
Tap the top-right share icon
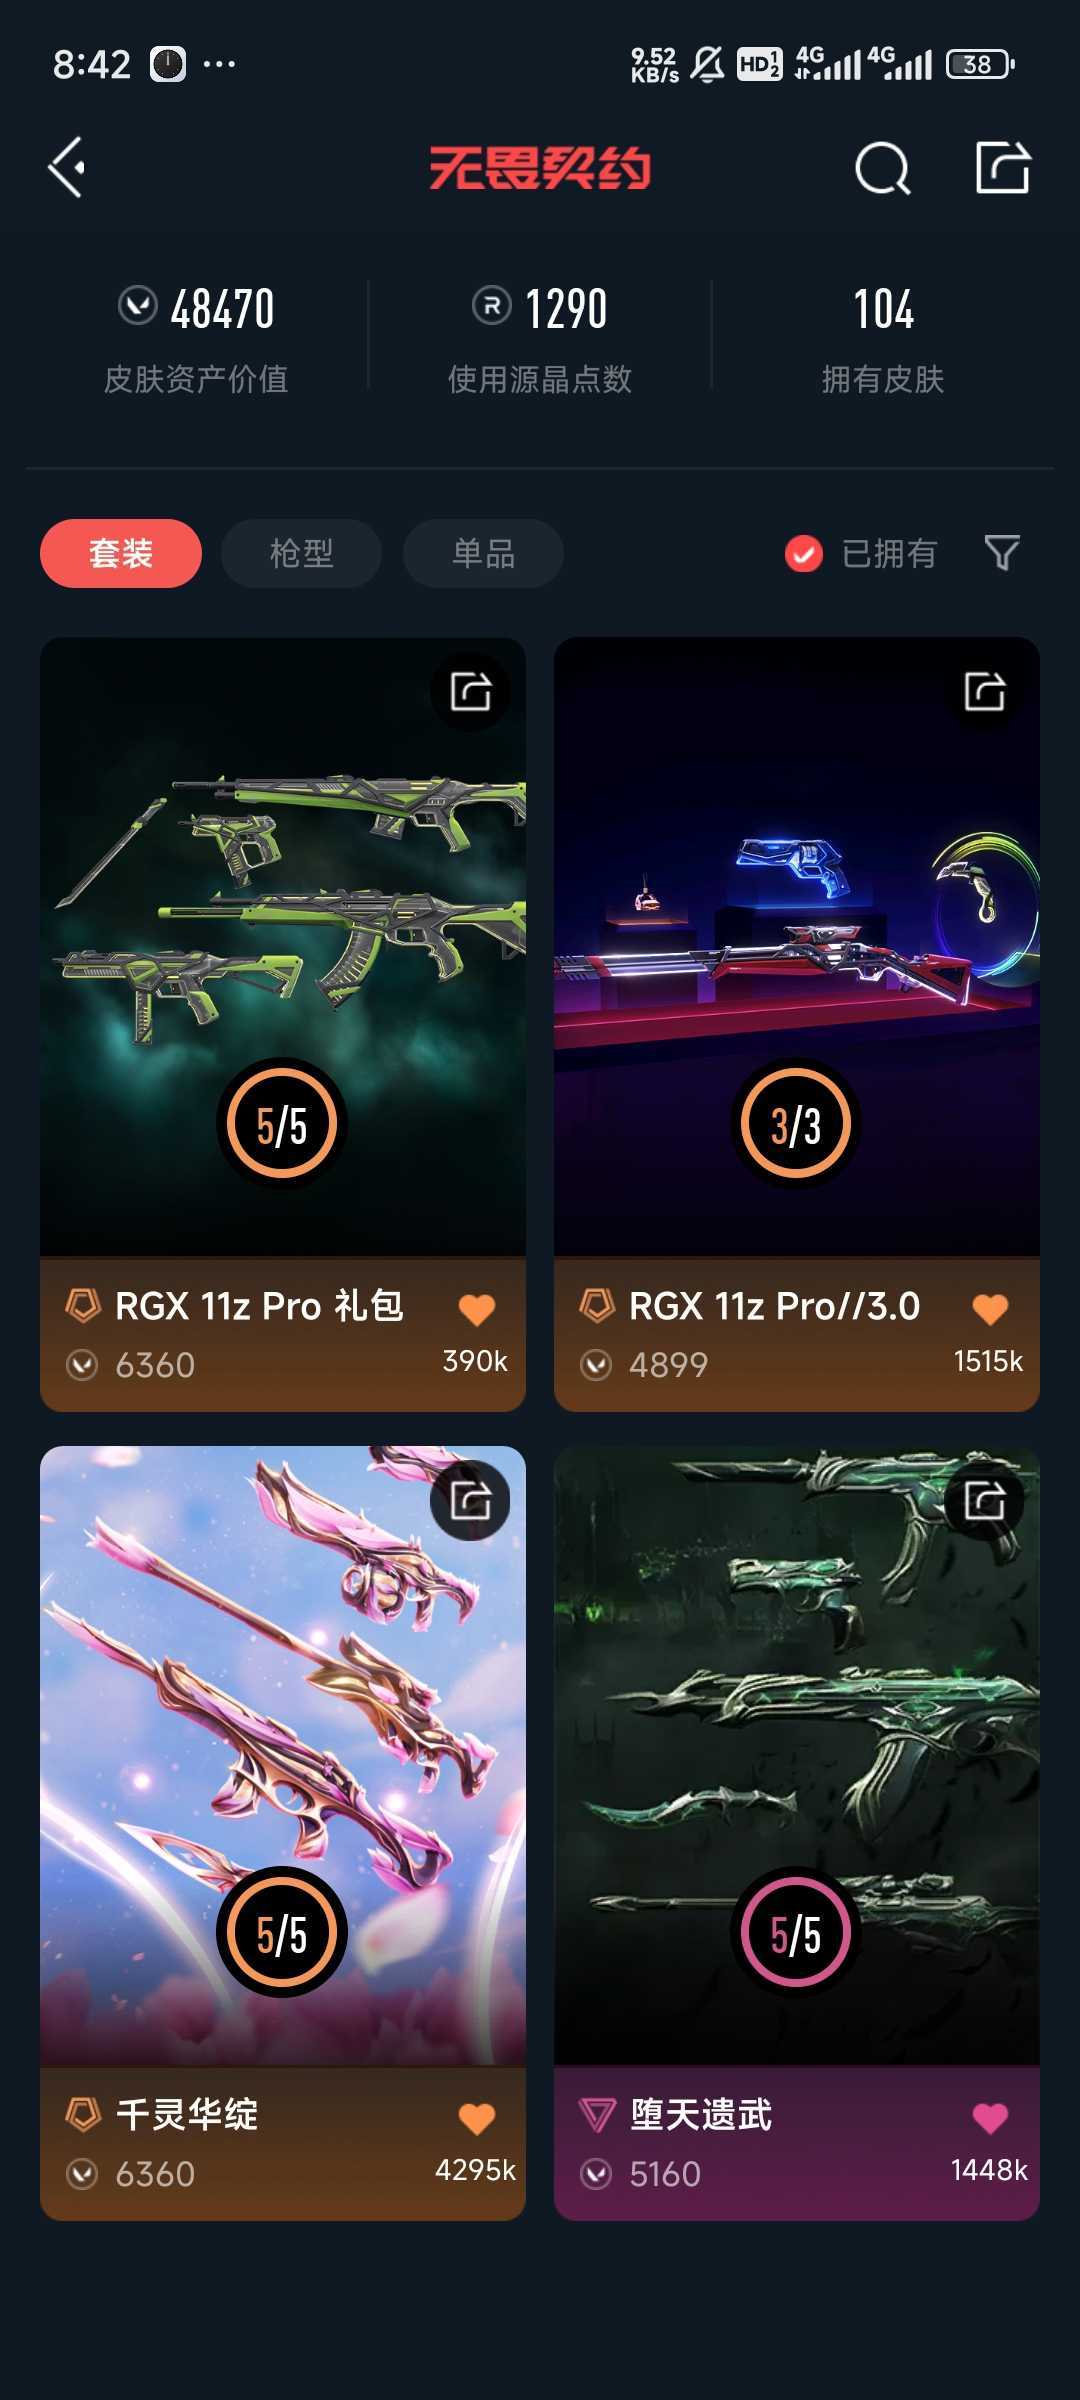tap(1002, 167)
